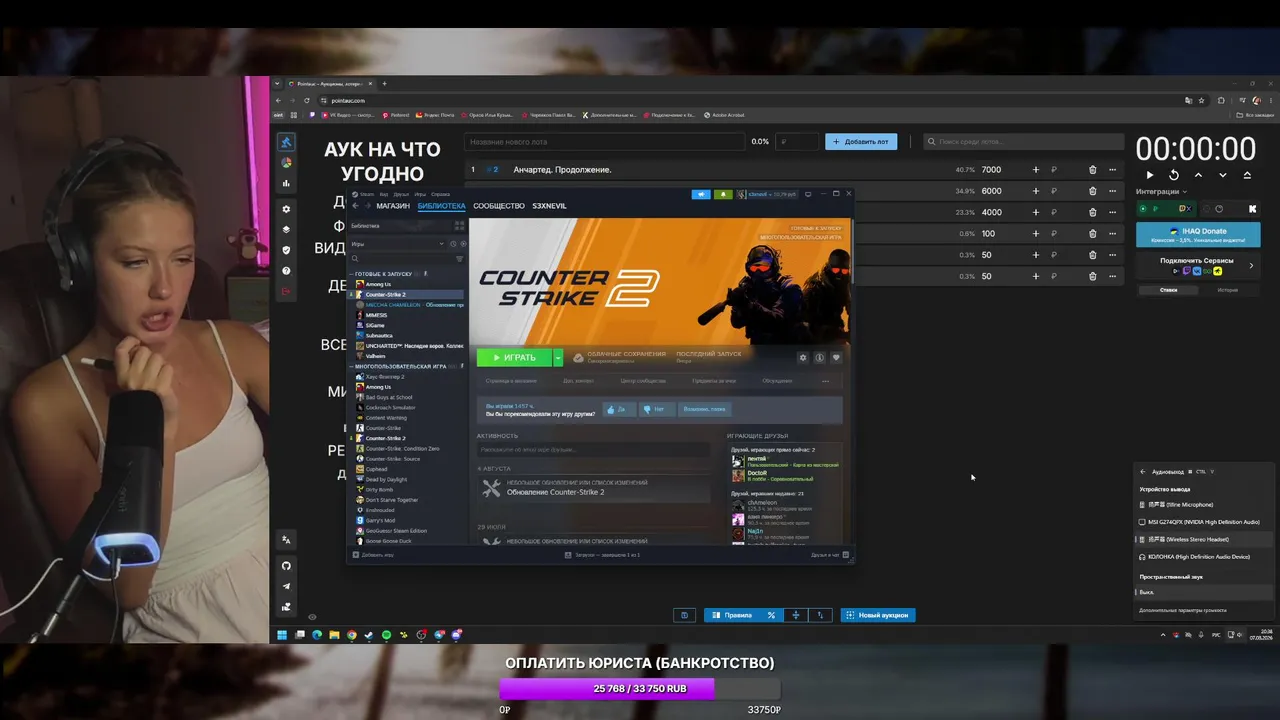This screenshot has height=720, width=1280.
Task: Select КОЛОНКА High Definition Audio Device output
Action: tap(1204, 557)
